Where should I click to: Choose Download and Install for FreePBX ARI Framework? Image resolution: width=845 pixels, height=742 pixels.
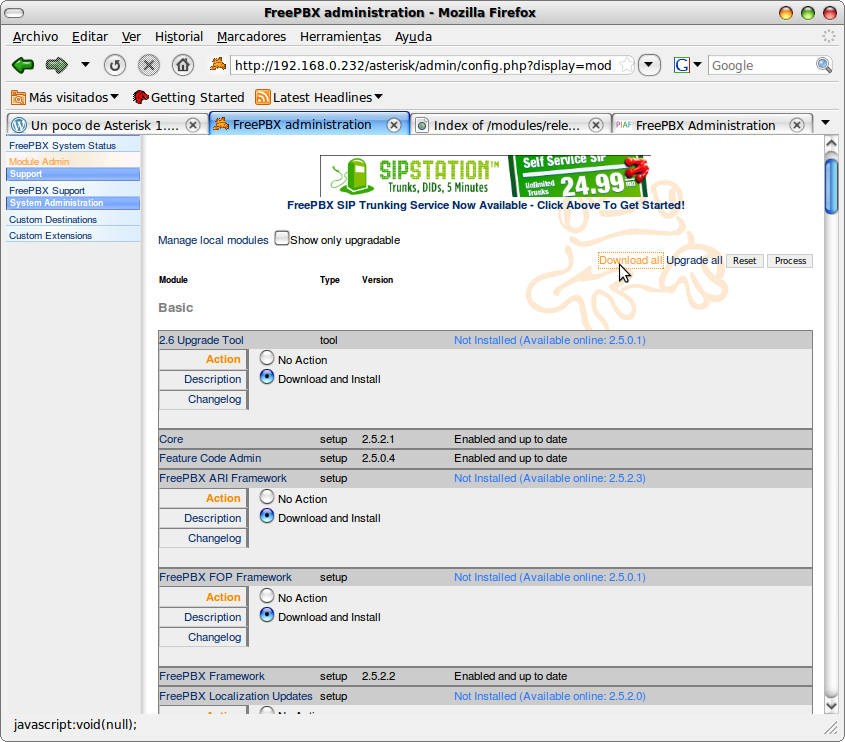click(x=267, y=517)
